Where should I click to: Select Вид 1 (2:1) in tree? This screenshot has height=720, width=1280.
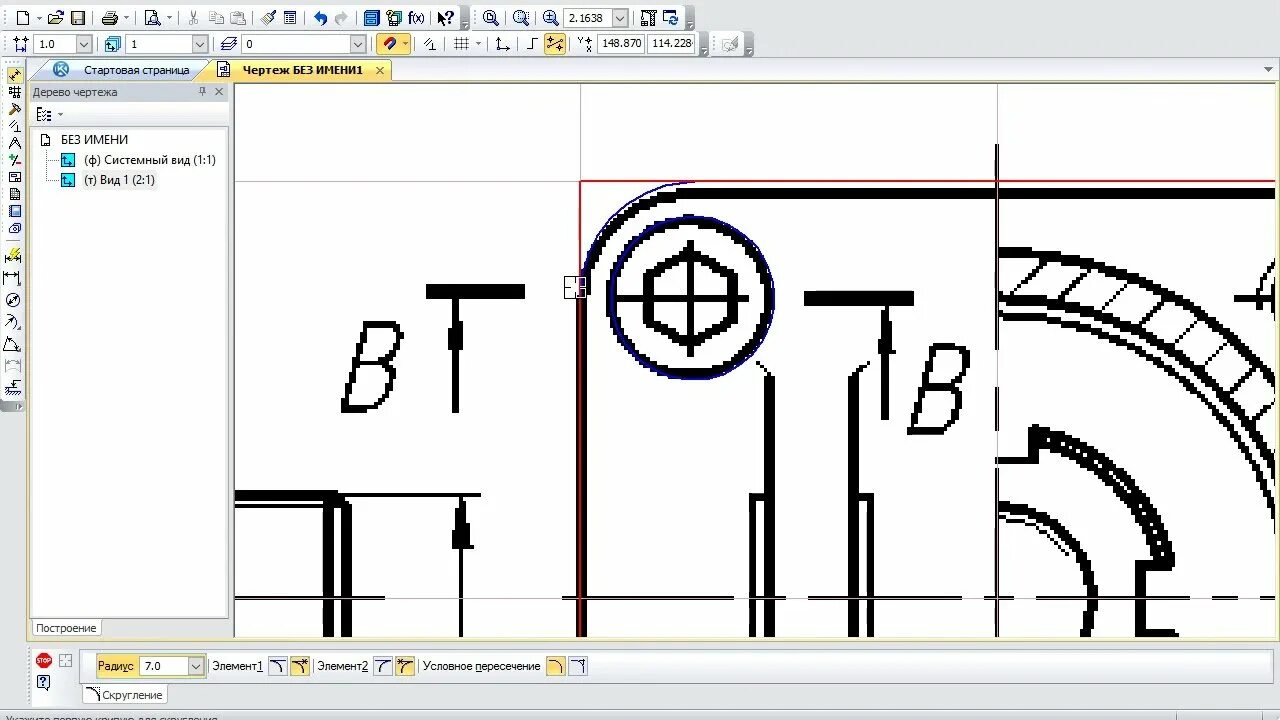click(x=119, y=180)
